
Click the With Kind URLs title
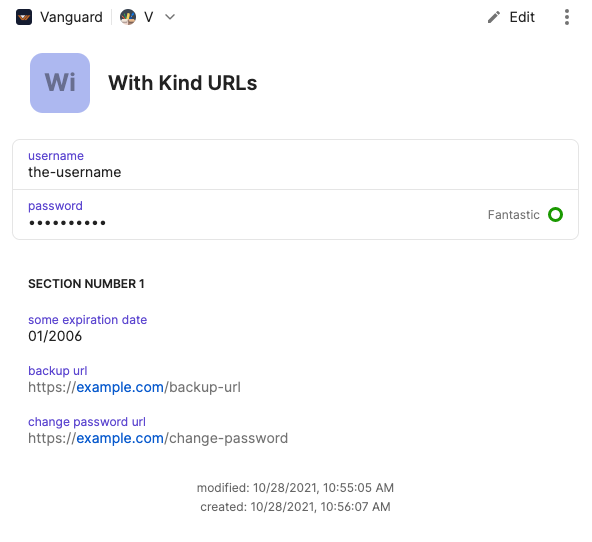183,83
